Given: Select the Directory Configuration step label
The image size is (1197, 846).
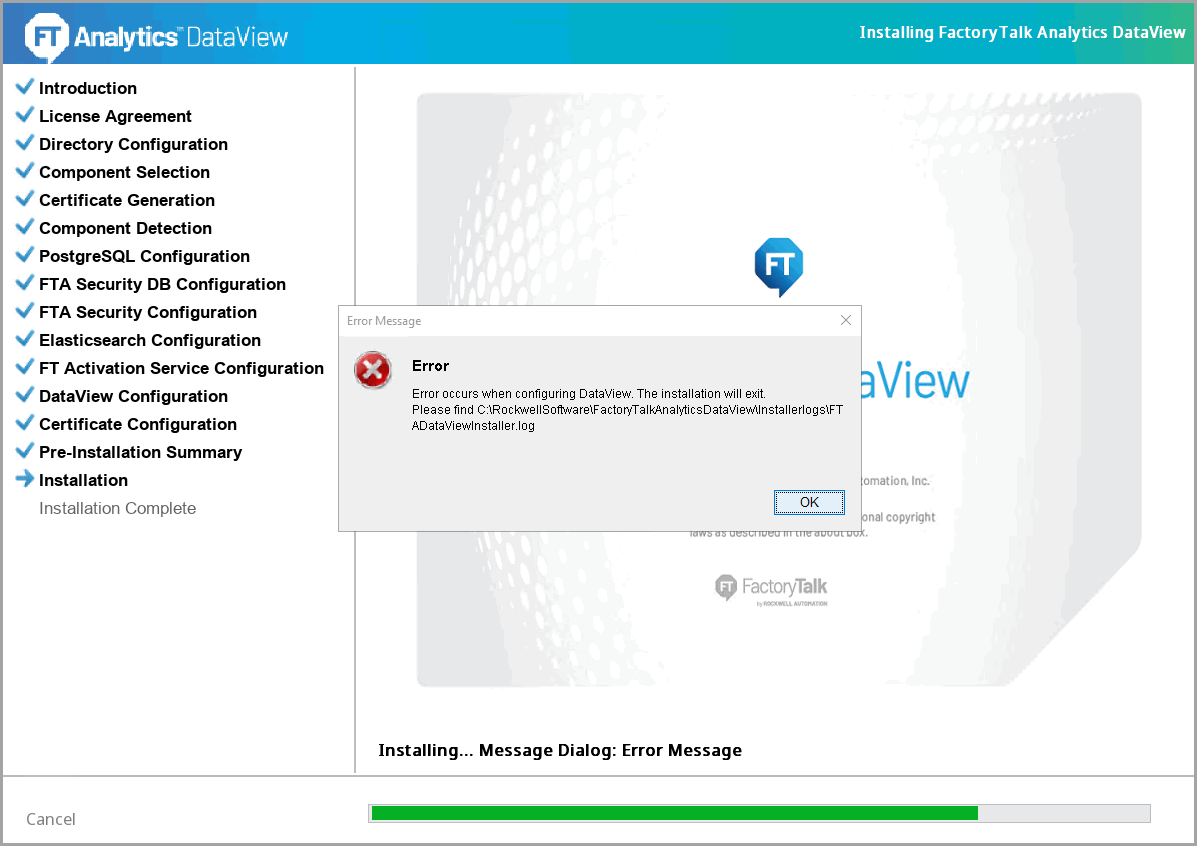Looking at the screenshot, I should pos(134,144).
